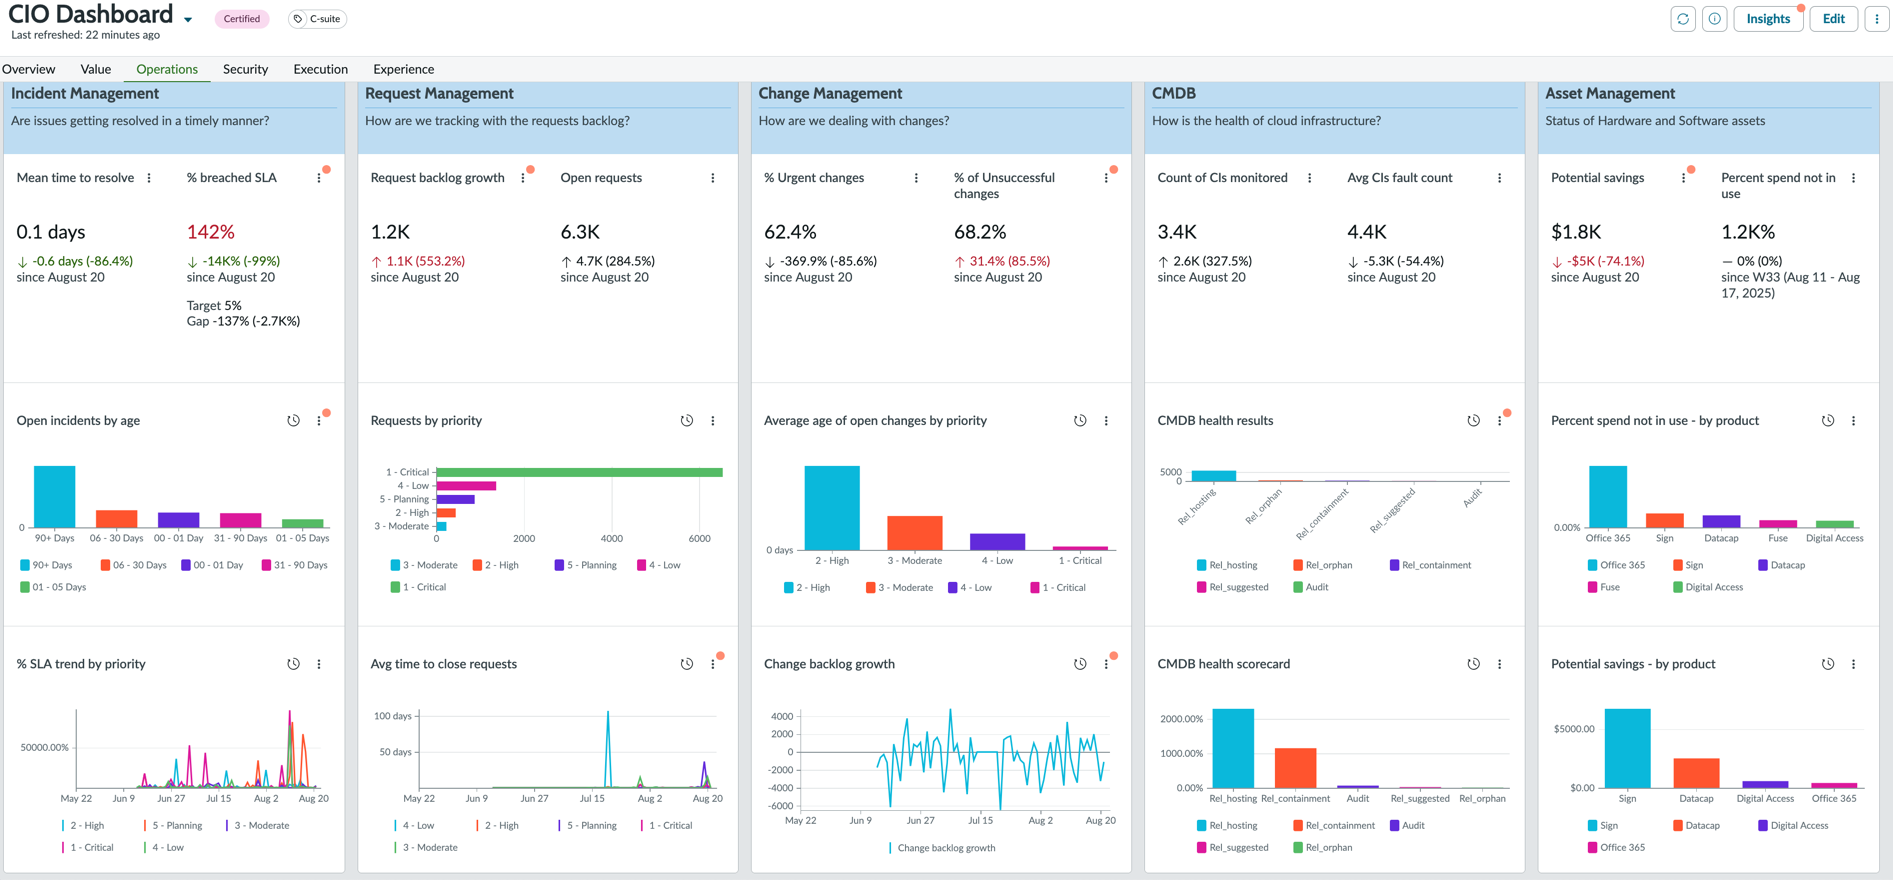
Task: Toggle Office 365 legend in Percent spend chart
Action: [1616, 565]
